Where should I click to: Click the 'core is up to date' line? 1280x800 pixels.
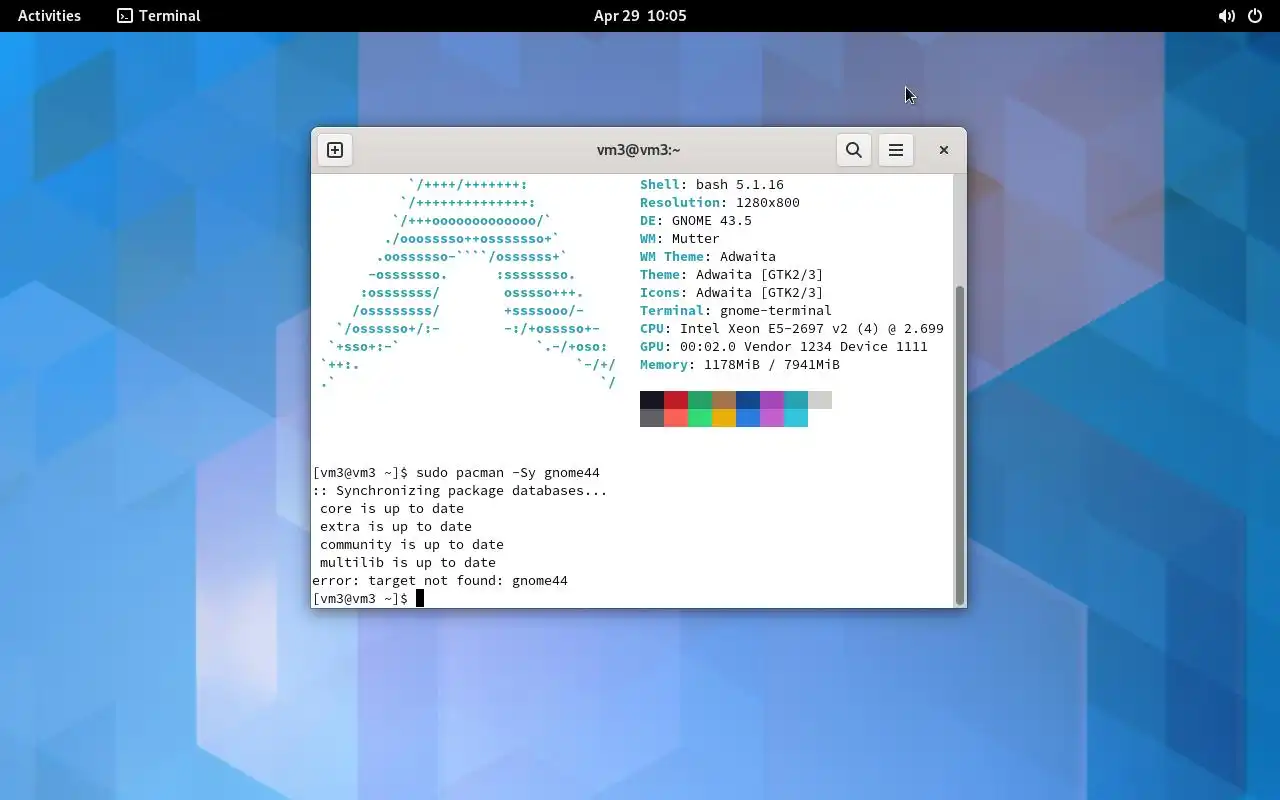point(392,509)
